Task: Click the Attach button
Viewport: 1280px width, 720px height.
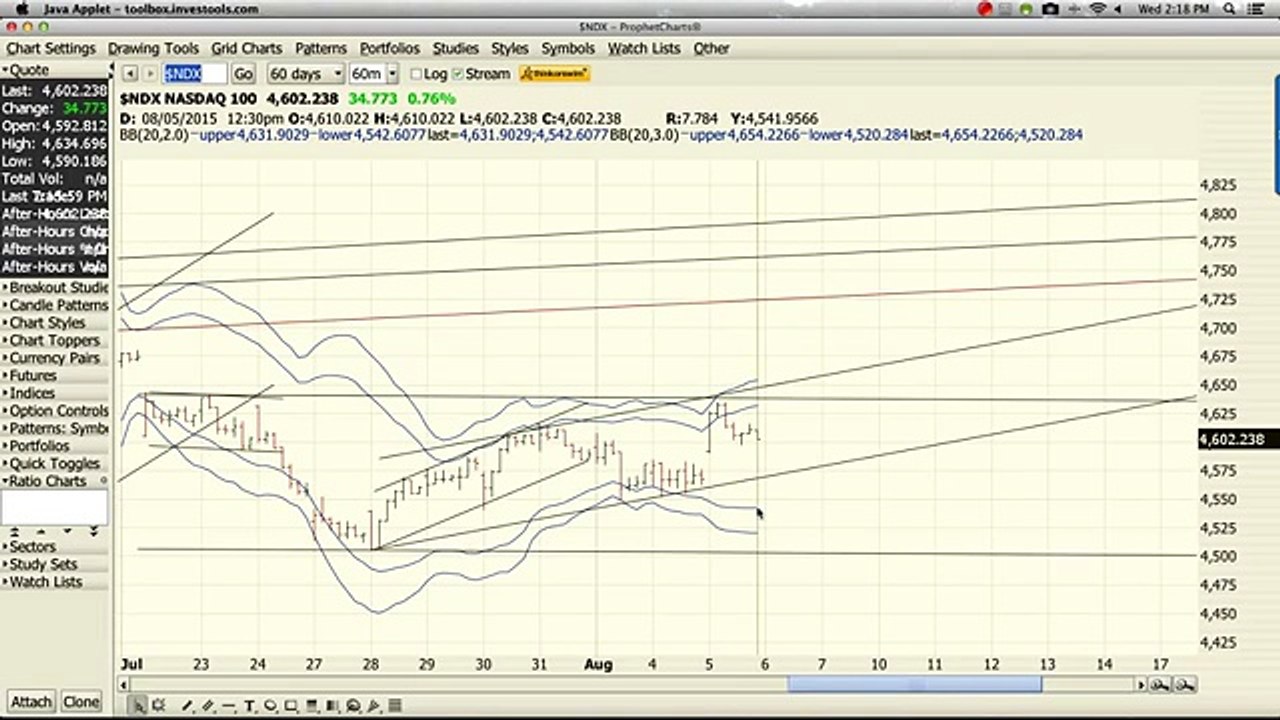Action: 31,701
